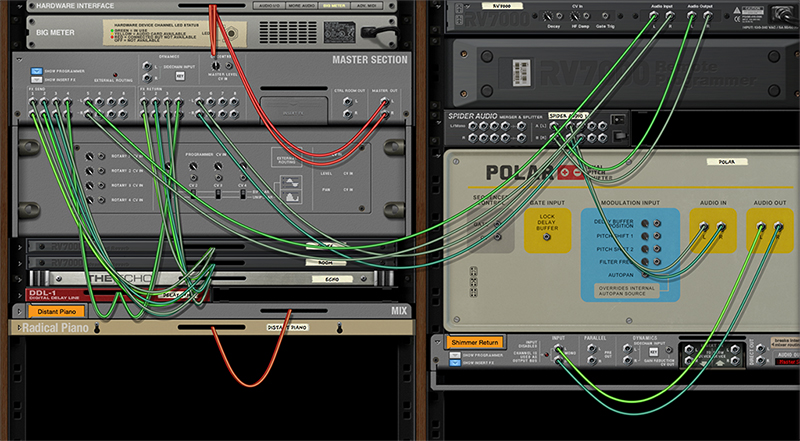The width and height of the screenshot is (800, 441).
Task: Click the Polar Filter Freq CV jack
Action: [x=657, y=262]
